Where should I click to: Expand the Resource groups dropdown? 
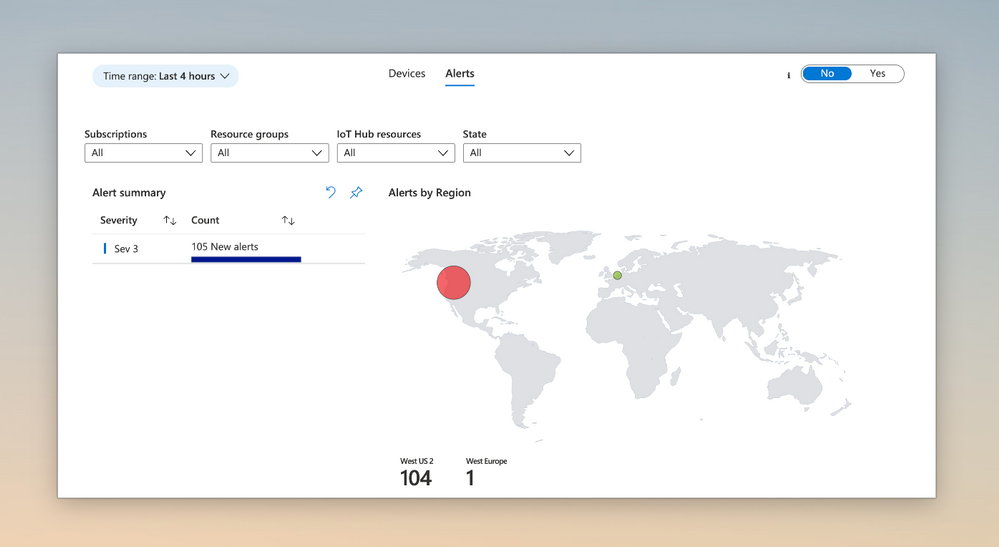[270, 153]
